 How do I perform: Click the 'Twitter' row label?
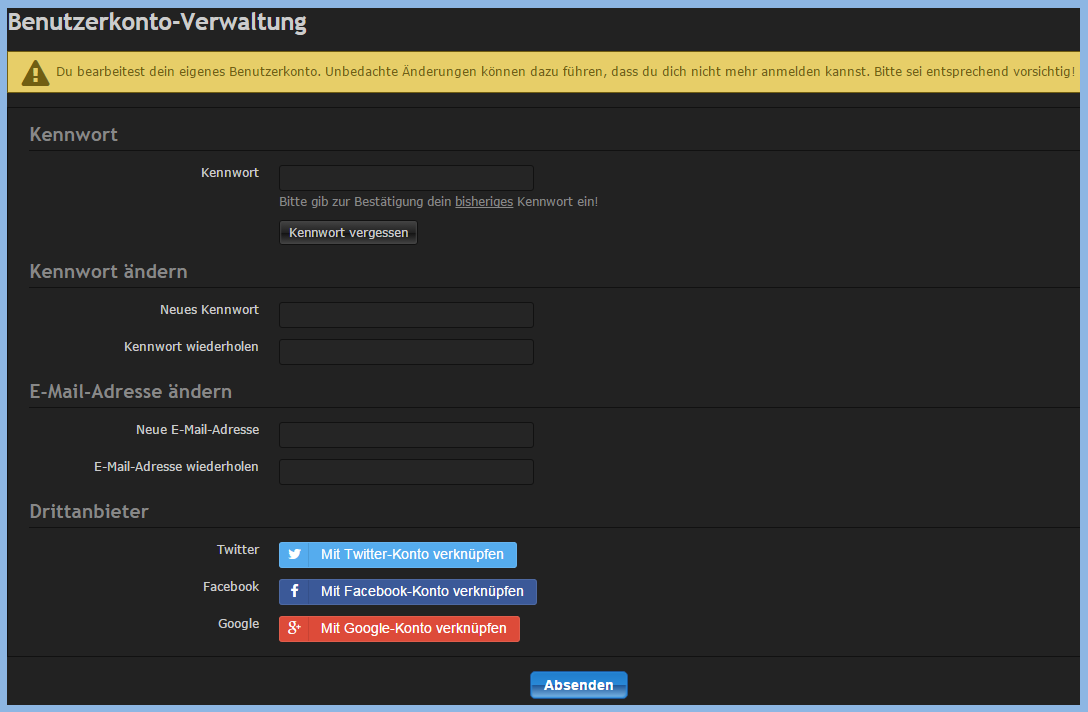(x=238, y=550)
